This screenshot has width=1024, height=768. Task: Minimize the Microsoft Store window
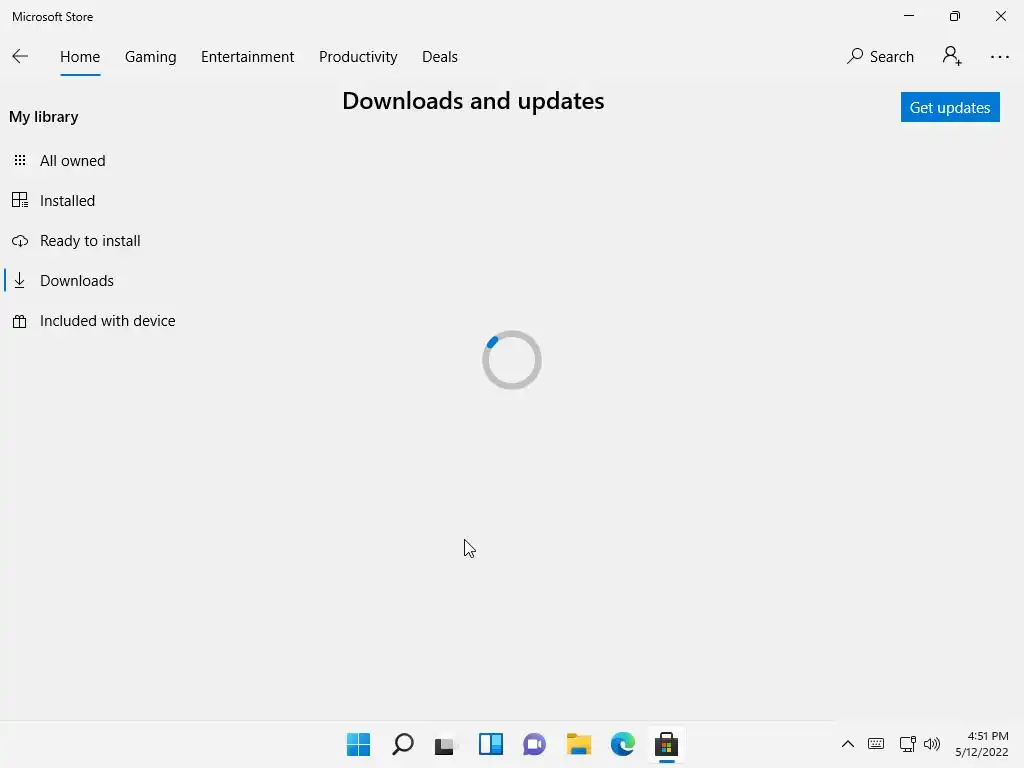point(908,16)
